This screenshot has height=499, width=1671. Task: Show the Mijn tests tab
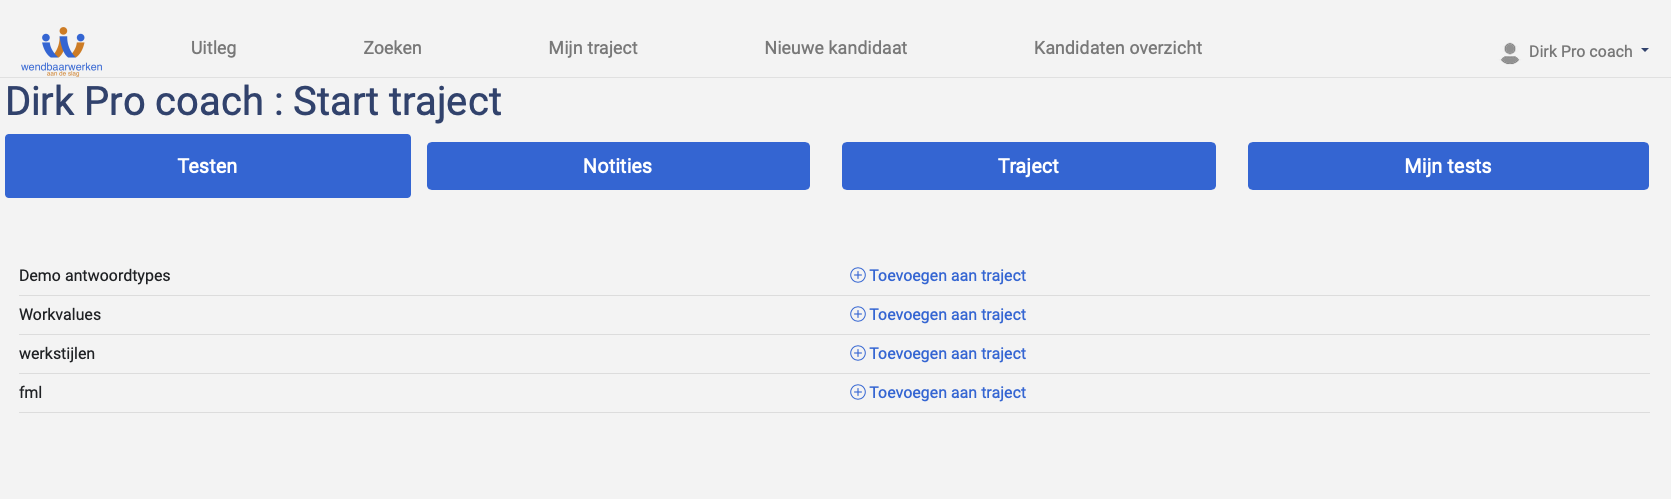[1448, 166]
